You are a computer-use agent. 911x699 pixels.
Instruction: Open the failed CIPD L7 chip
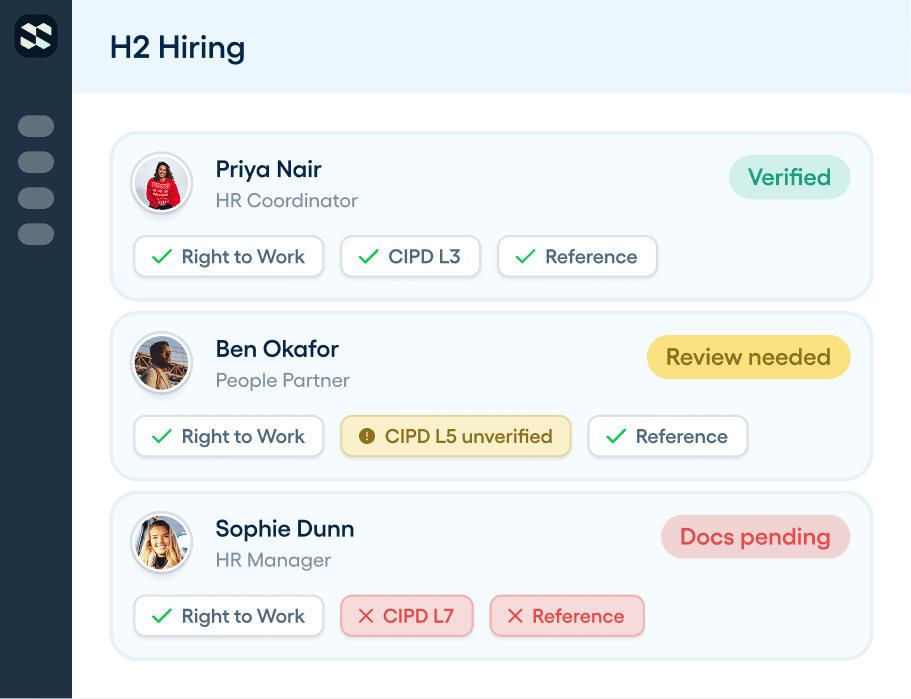407,615
